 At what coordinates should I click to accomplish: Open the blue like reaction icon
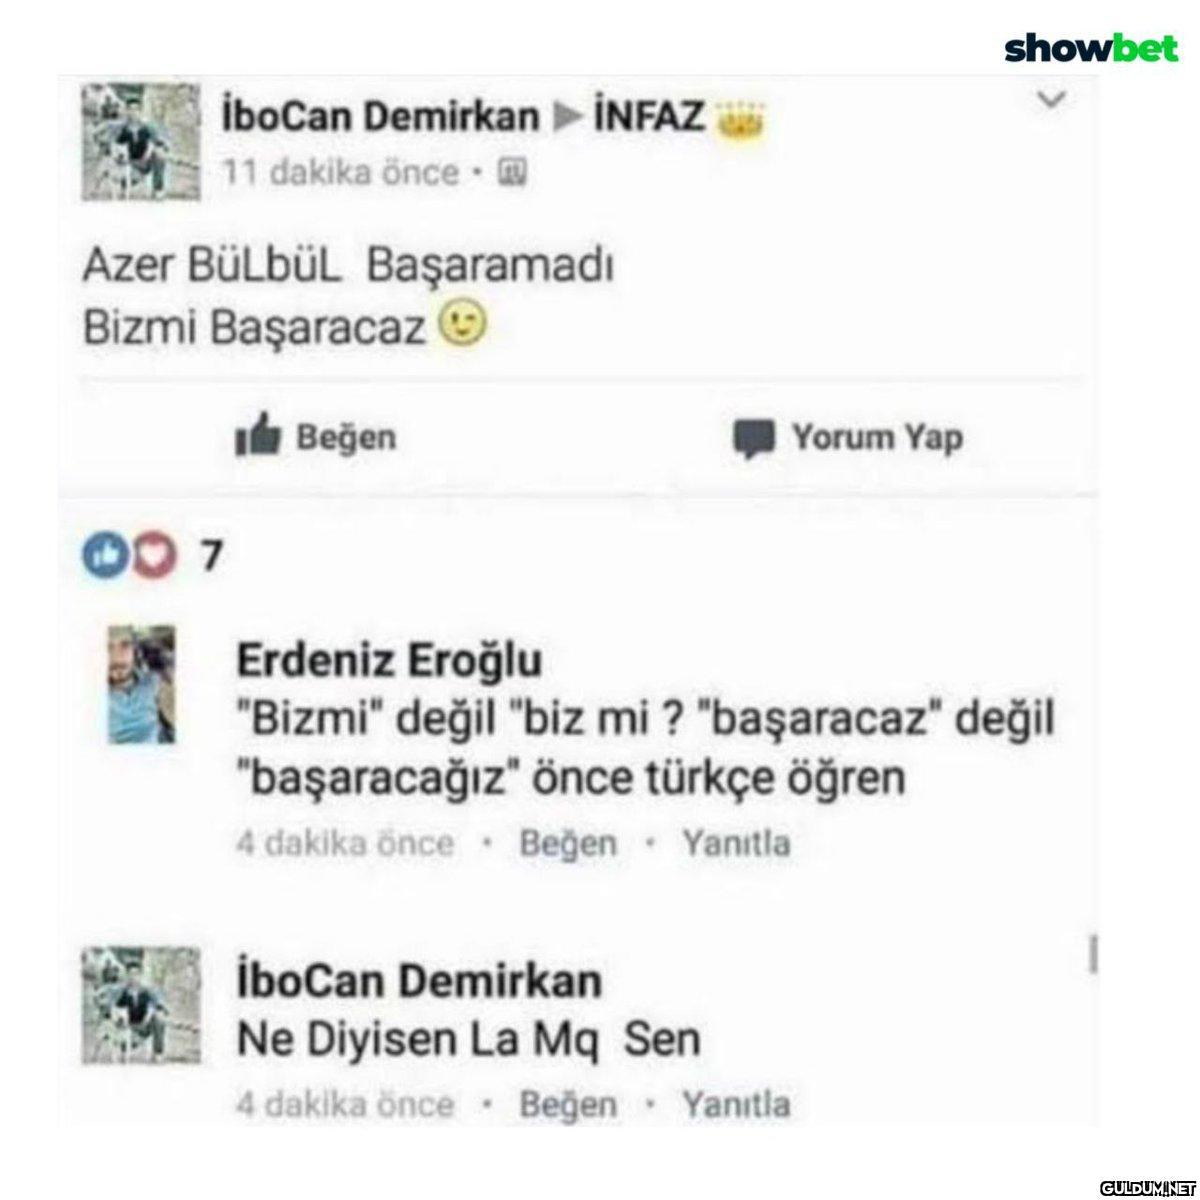click(100, 556)
